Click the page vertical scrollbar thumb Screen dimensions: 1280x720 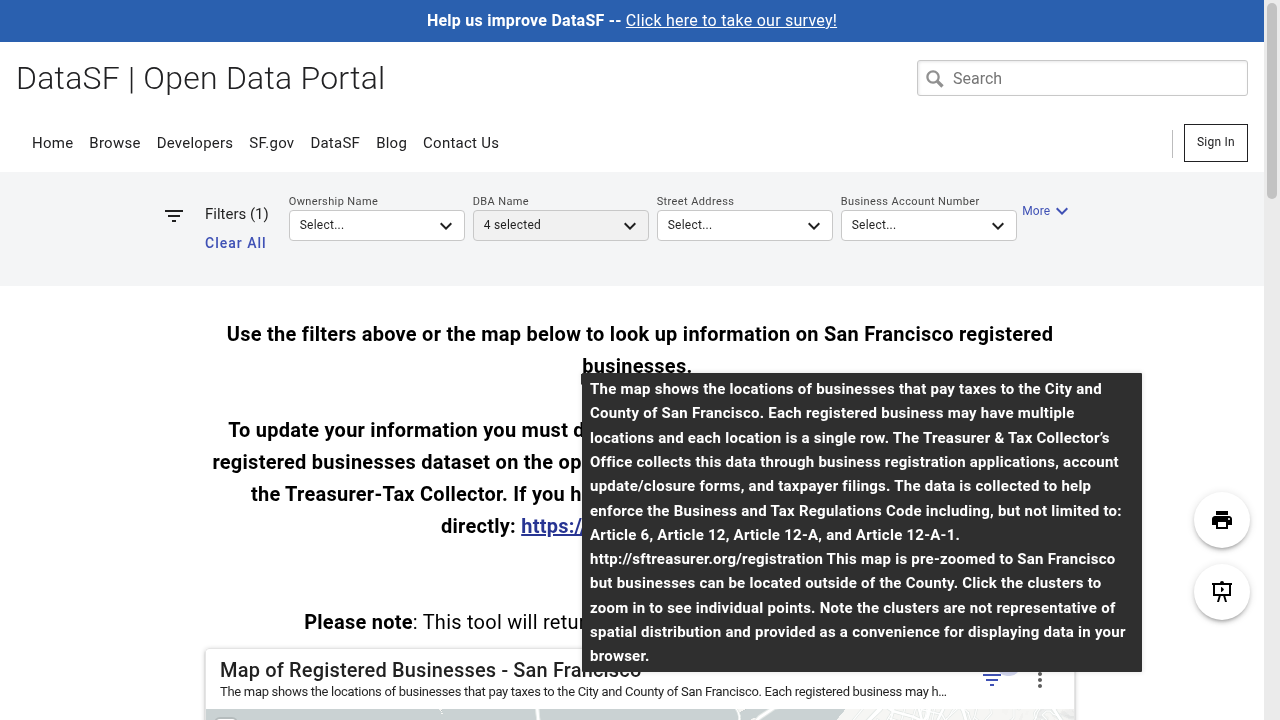coord(1272,100)
